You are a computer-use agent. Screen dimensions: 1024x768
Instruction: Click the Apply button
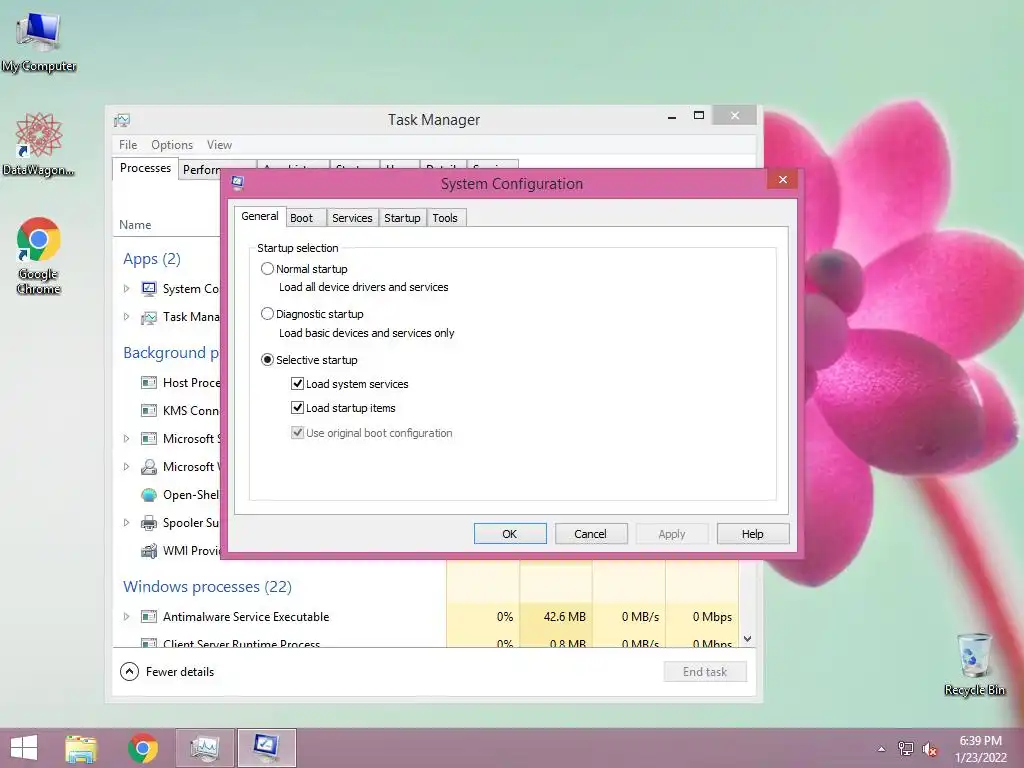pos(672,534)
